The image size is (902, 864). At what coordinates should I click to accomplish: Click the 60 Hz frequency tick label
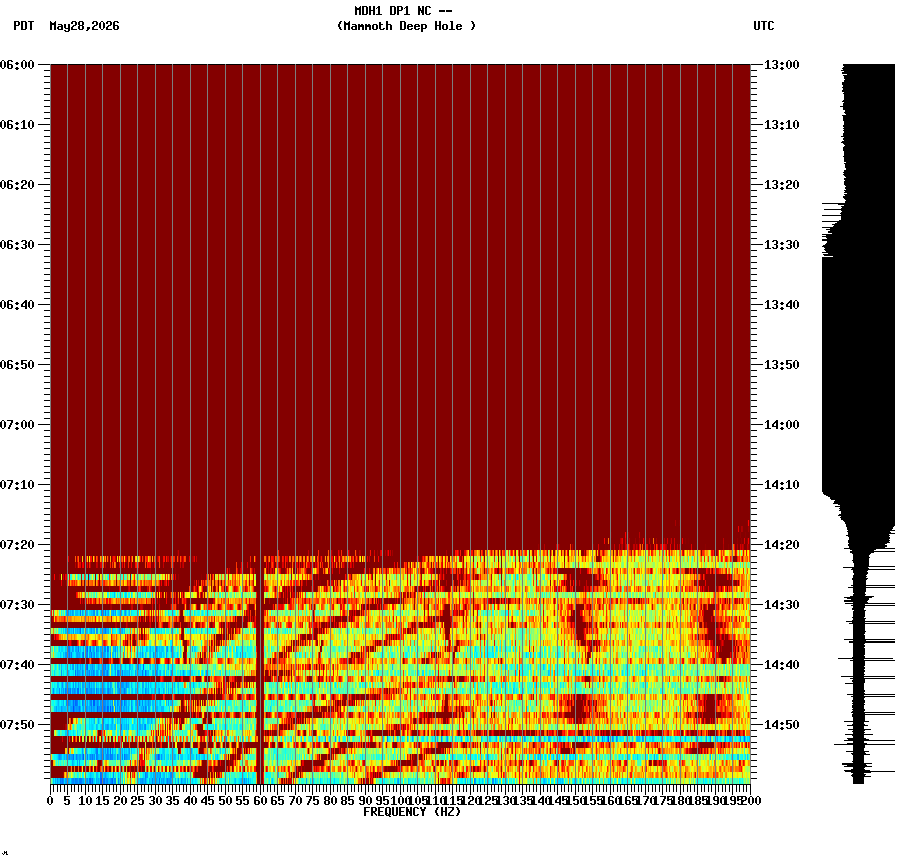(x=260, y=801)
